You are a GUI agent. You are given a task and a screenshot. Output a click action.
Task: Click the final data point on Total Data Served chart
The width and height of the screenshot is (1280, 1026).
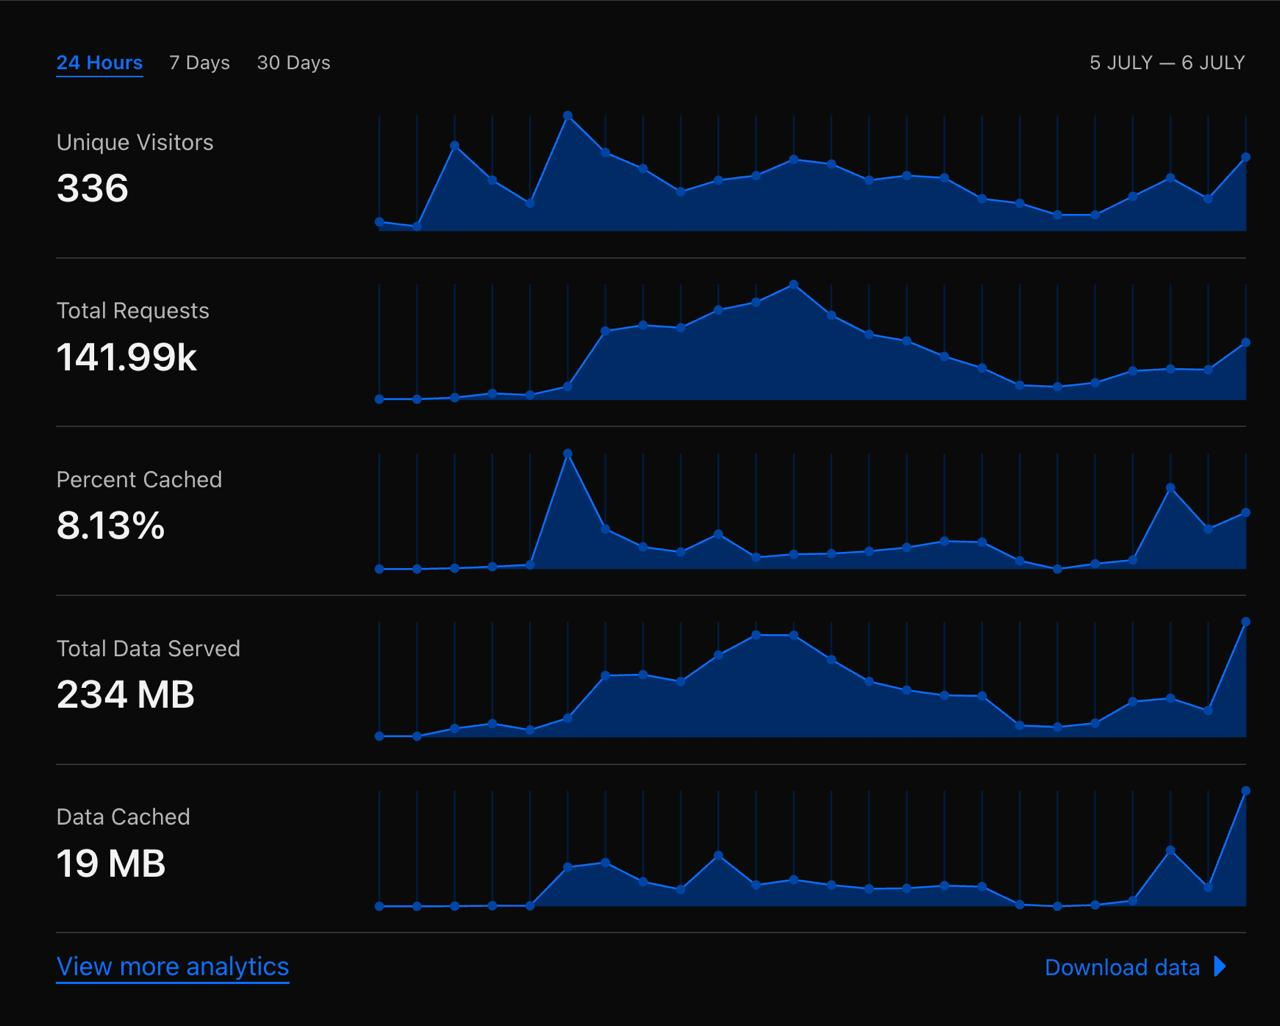coord(1245,622)
